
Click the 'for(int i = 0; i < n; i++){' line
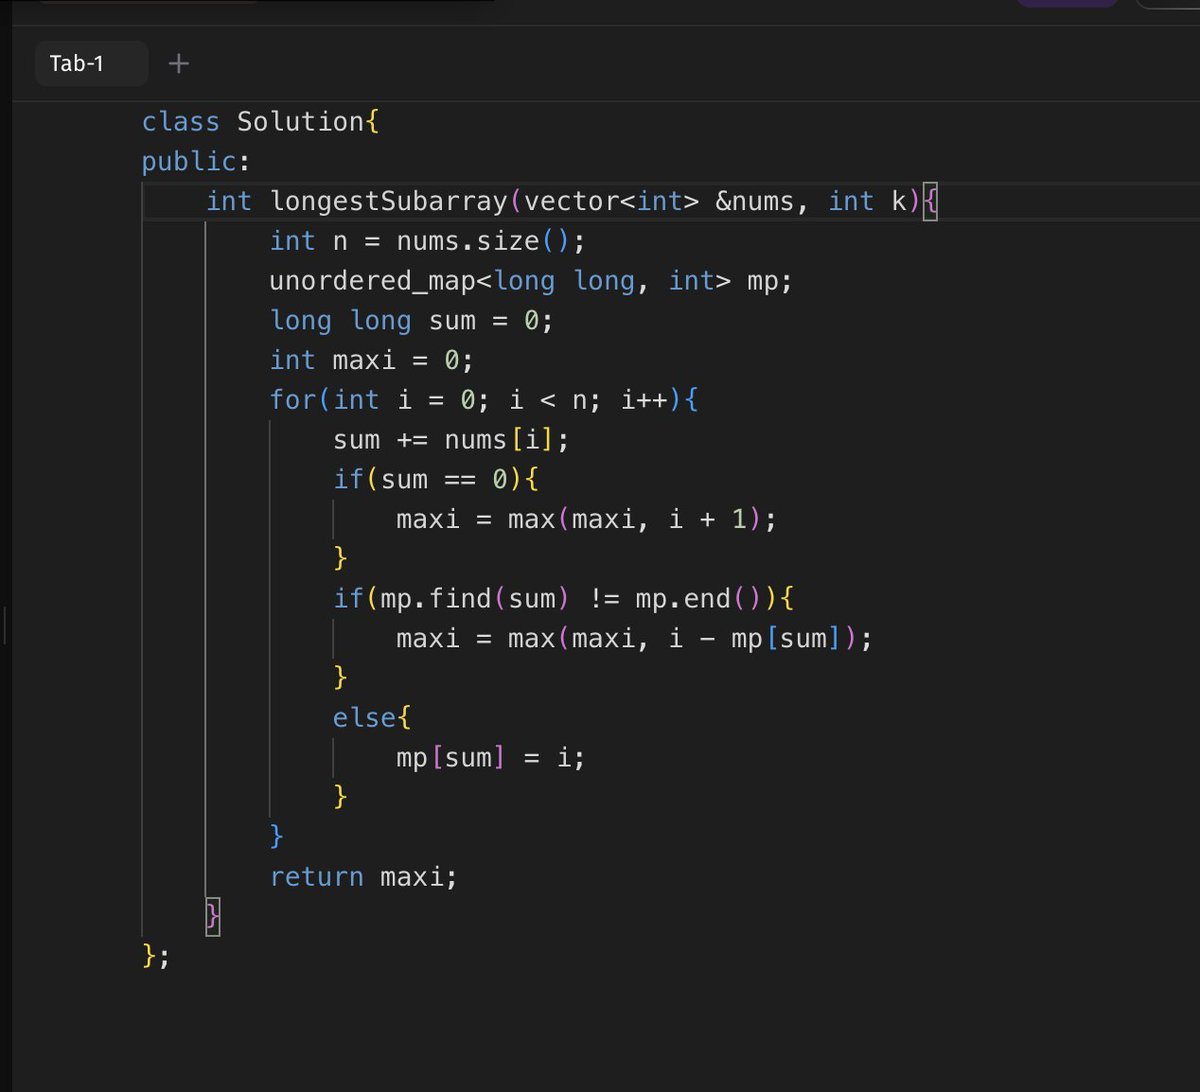(483, 400)
